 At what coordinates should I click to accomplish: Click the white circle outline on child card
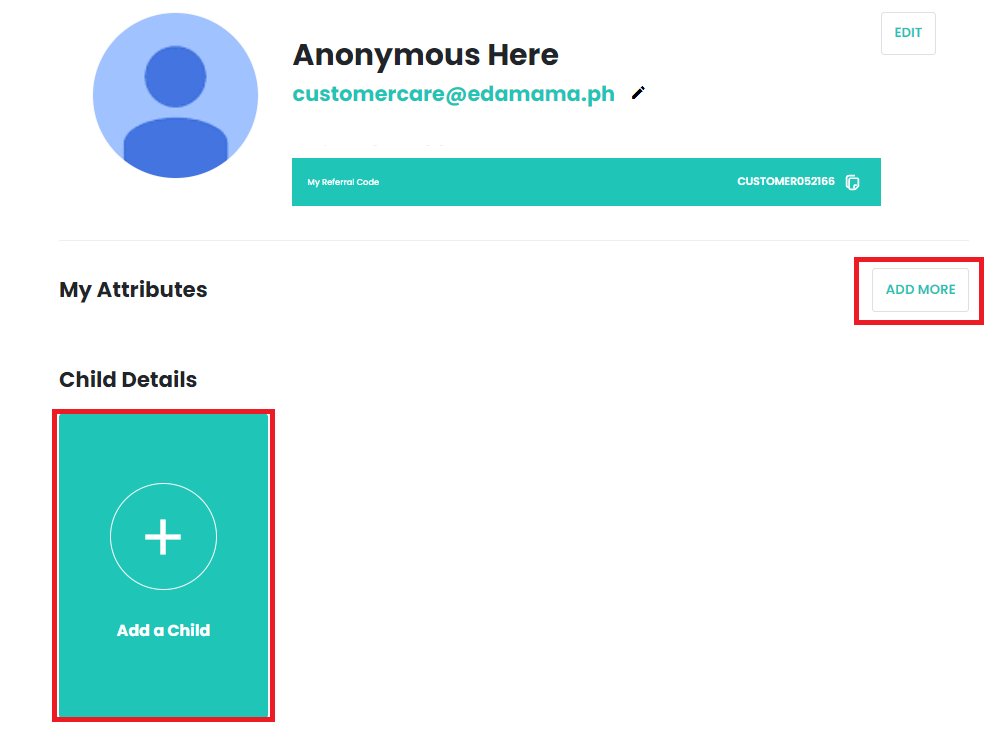[x=164, y=536]
